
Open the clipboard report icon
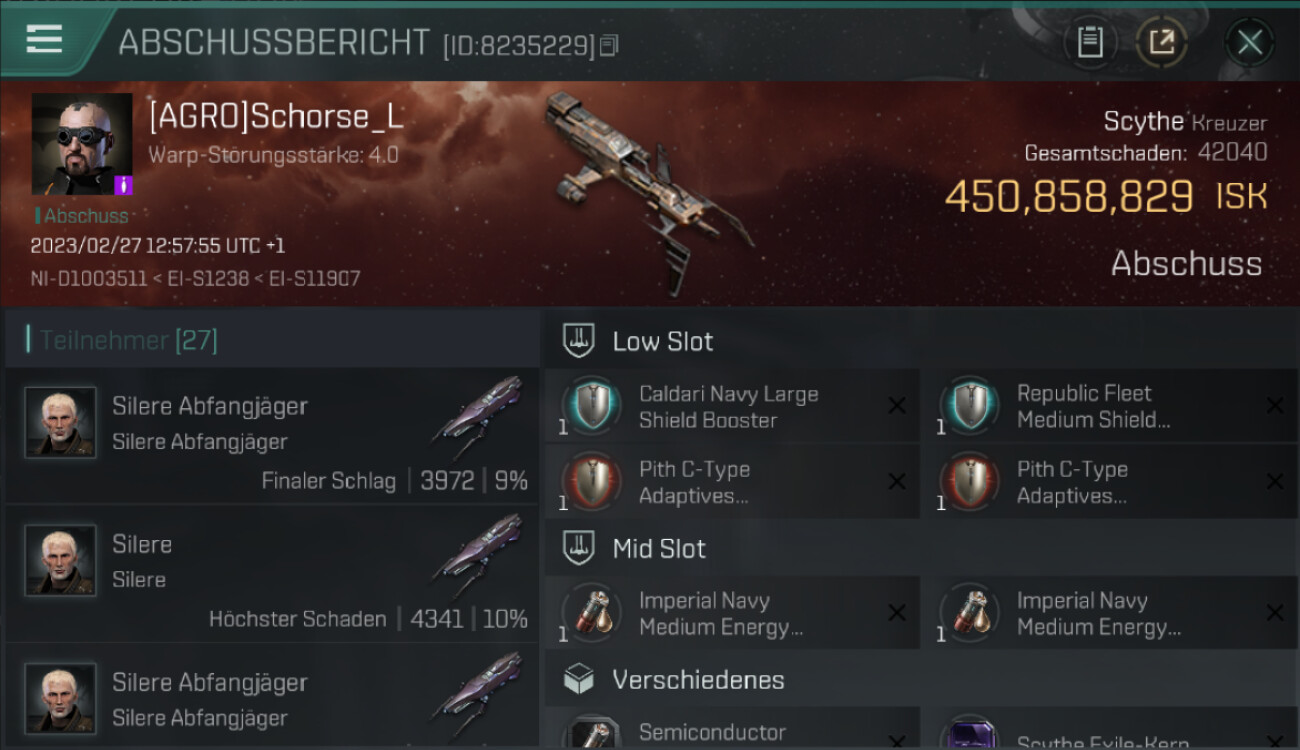(x=1090, y=42)
